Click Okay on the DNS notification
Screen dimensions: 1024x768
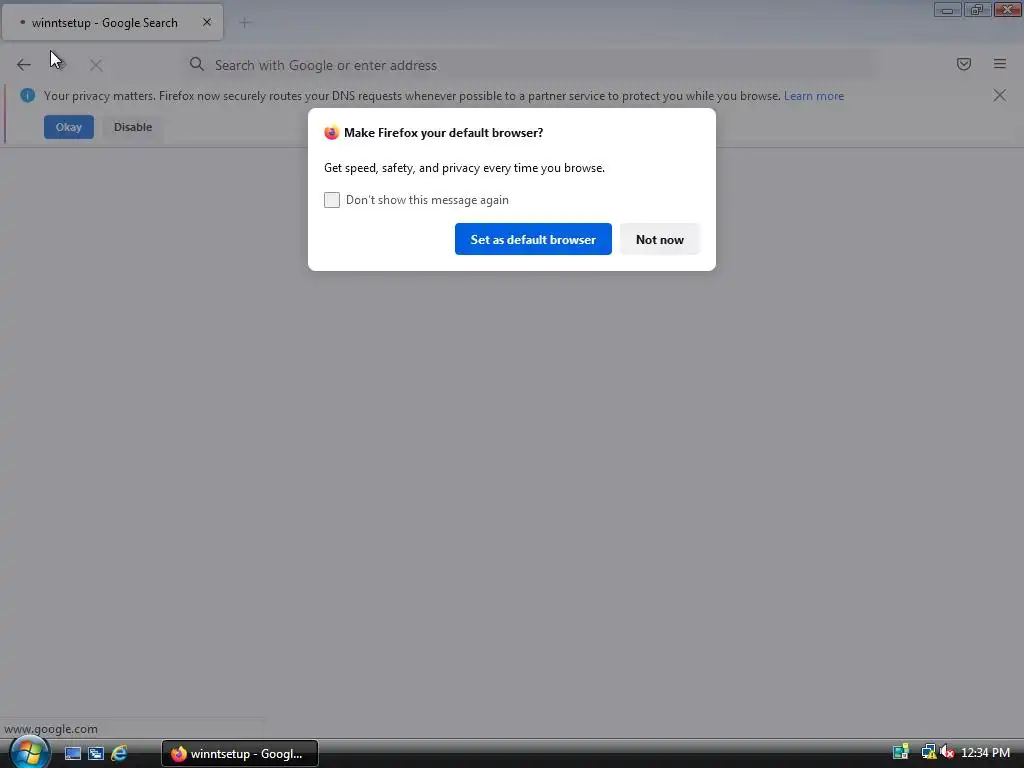click(x=69, y=127)
